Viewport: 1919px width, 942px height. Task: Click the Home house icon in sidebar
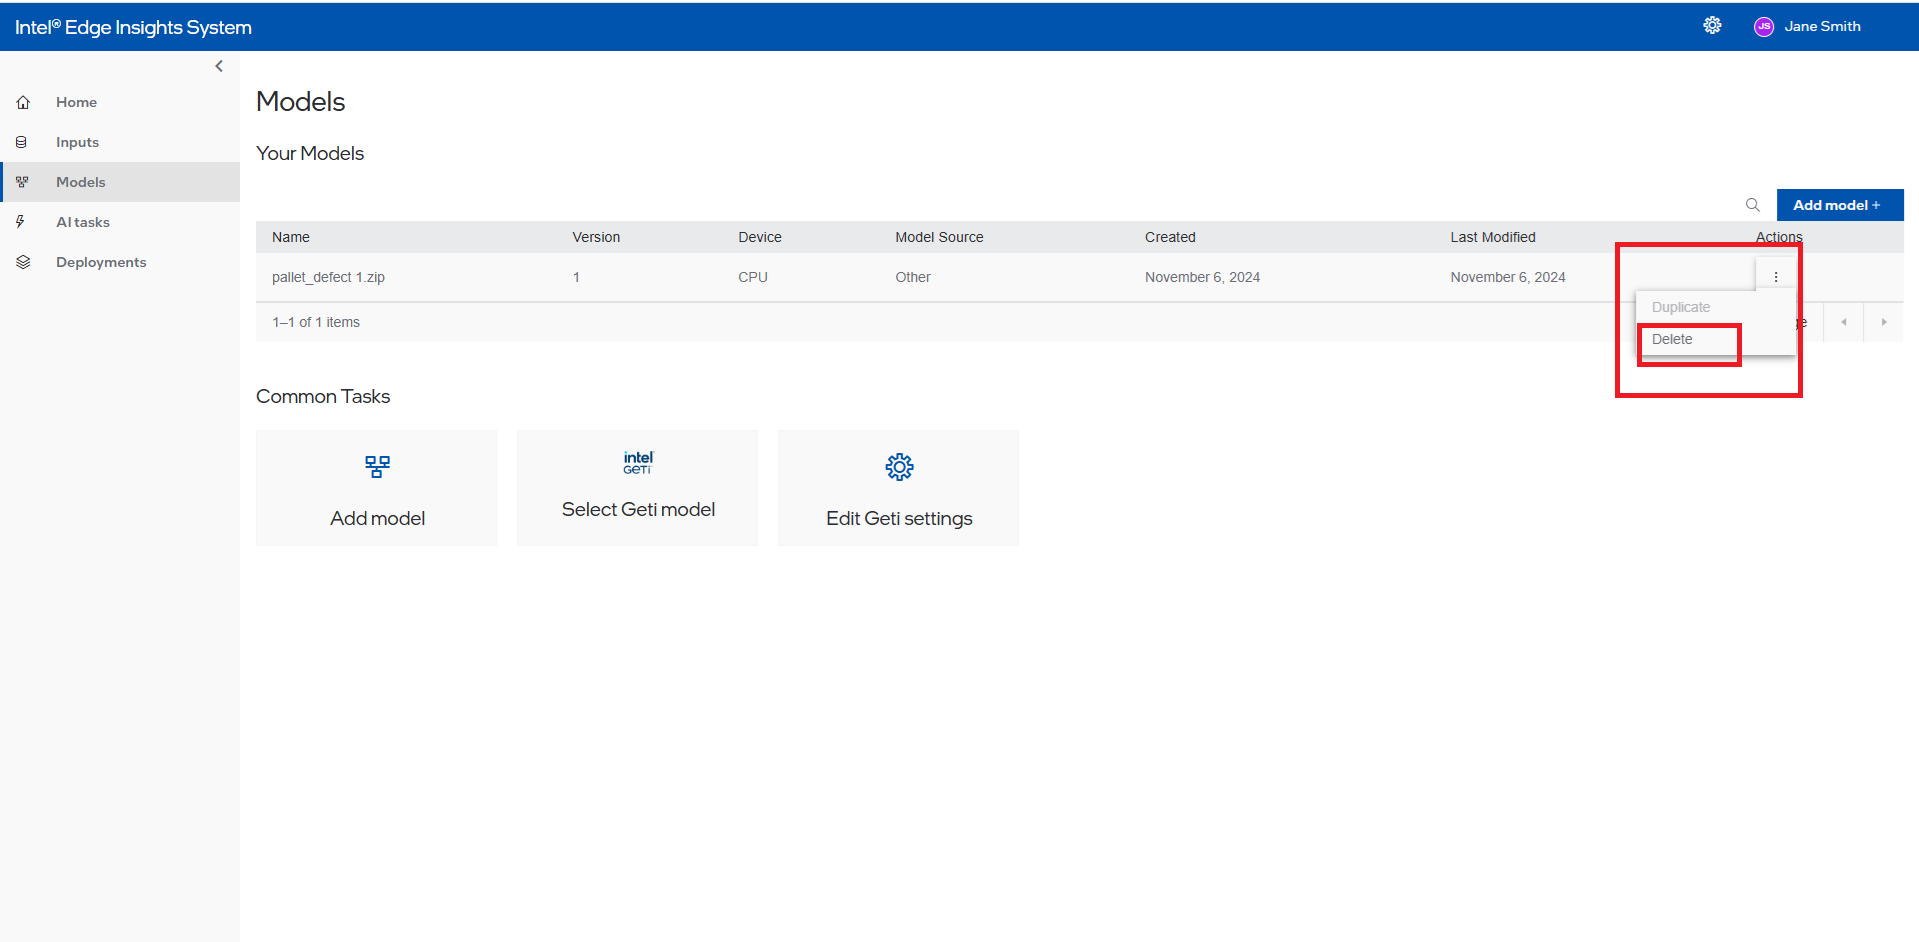pyautogui.click(x=23, y=102)
